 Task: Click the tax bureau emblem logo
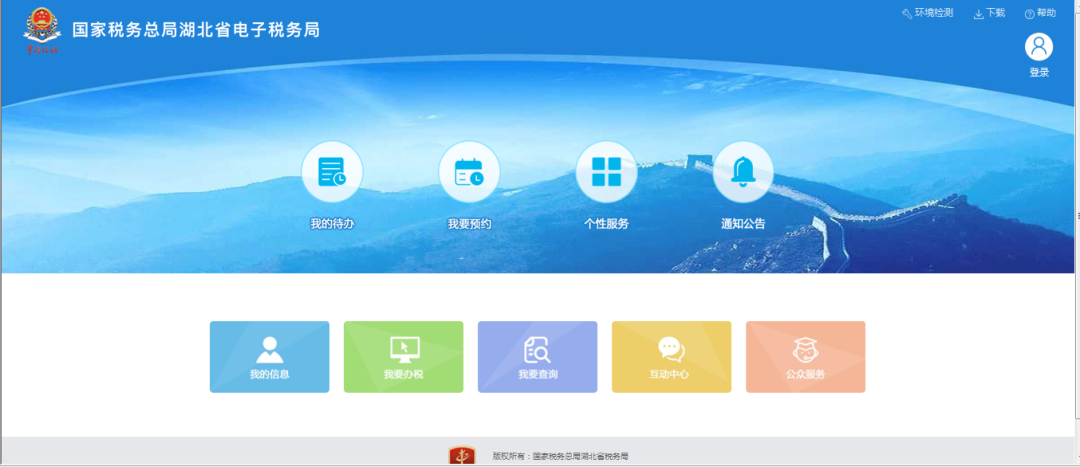42,29
